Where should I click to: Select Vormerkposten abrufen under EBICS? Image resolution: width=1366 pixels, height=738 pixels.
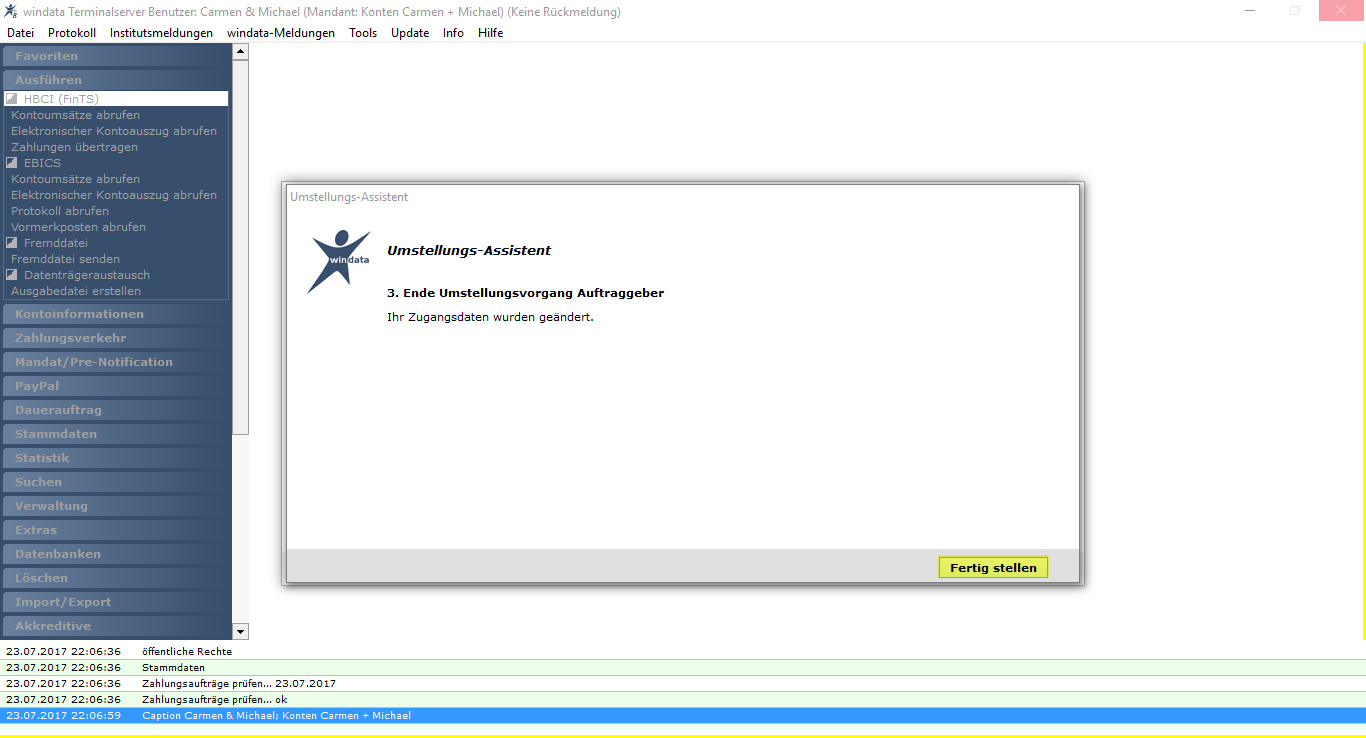click(x=78, y=227)
